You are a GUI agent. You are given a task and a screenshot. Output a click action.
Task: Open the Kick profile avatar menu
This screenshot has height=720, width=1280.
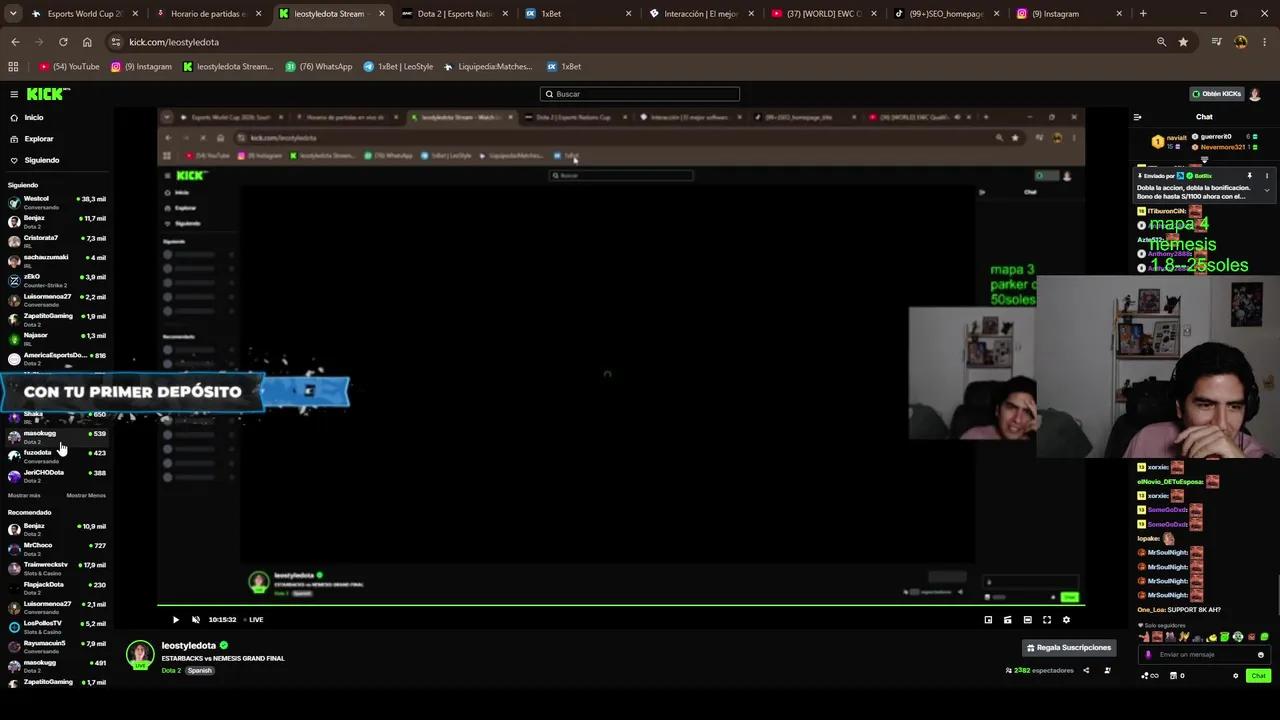pos(1255,94)
